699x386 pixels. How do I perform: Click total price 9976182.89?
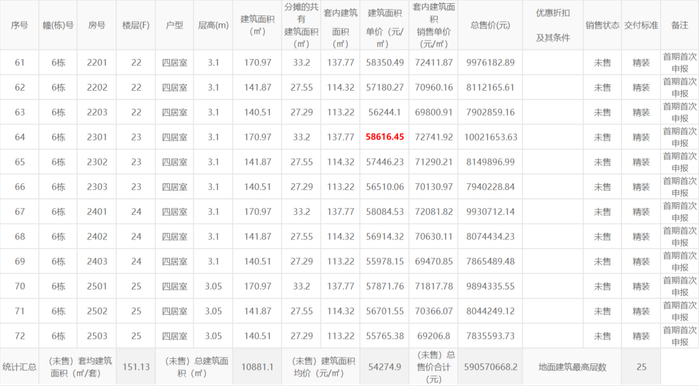point(490,63)
